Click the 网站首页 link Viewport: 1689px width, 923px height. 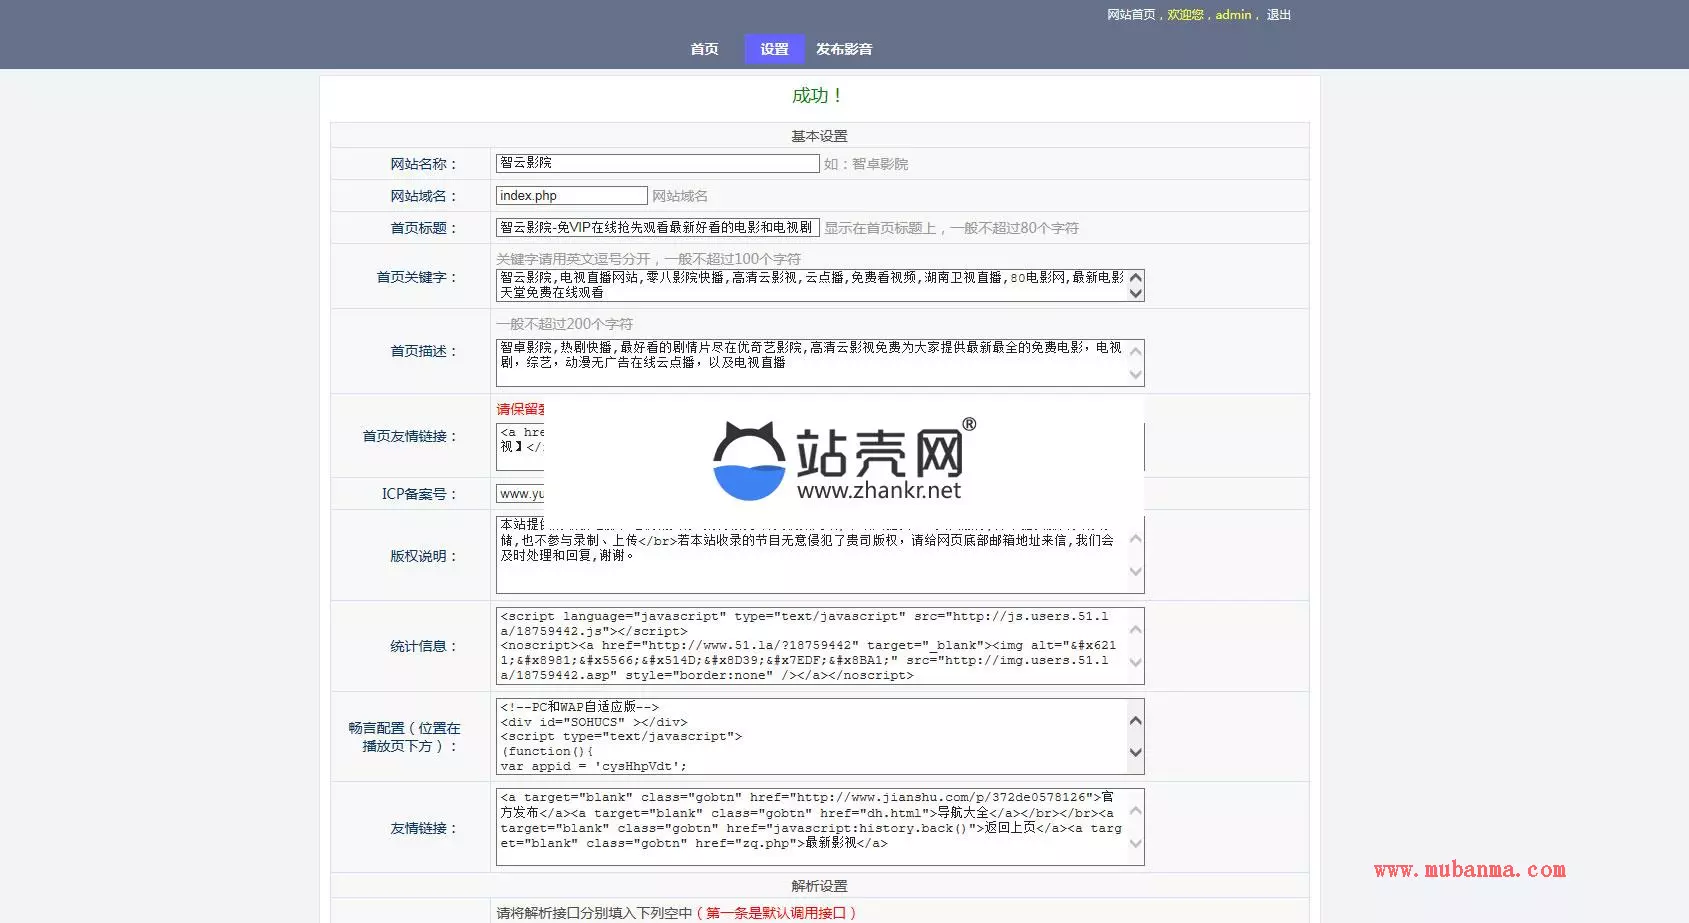coord(1130,15)
